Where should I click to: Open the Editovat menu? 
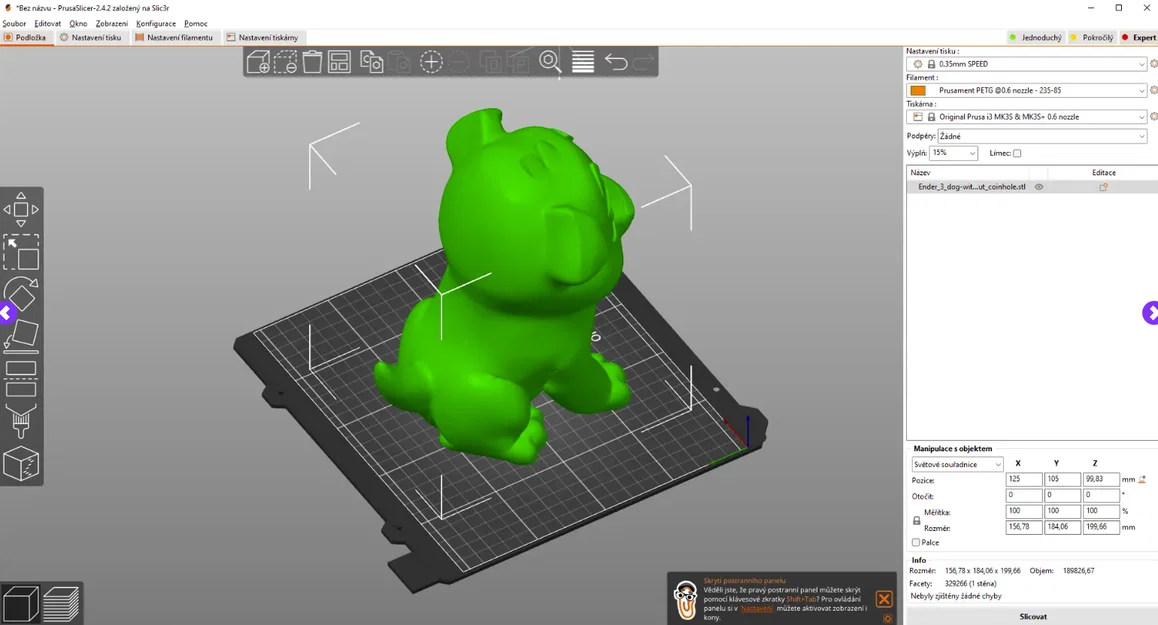click(48, 24)
